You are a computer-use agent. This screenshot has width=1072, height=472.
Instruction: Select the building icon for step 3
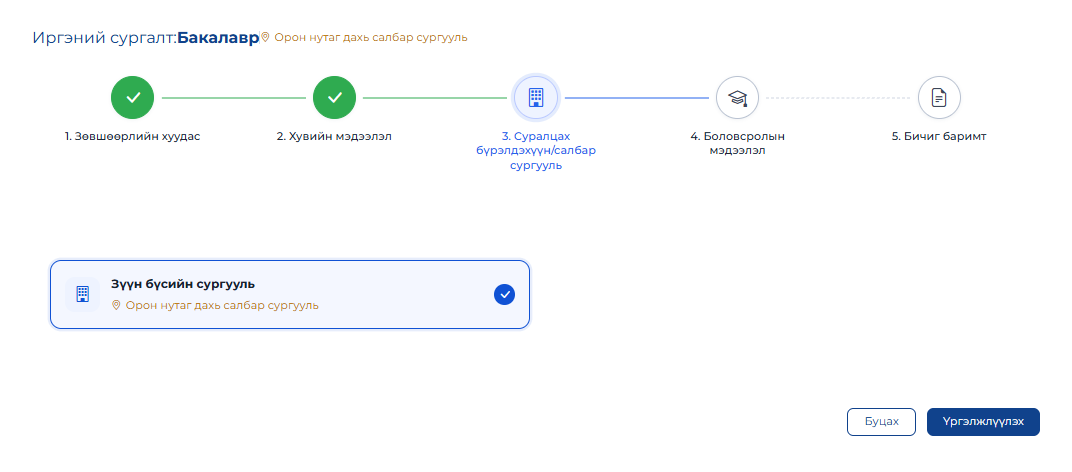[x=536, y=98]
